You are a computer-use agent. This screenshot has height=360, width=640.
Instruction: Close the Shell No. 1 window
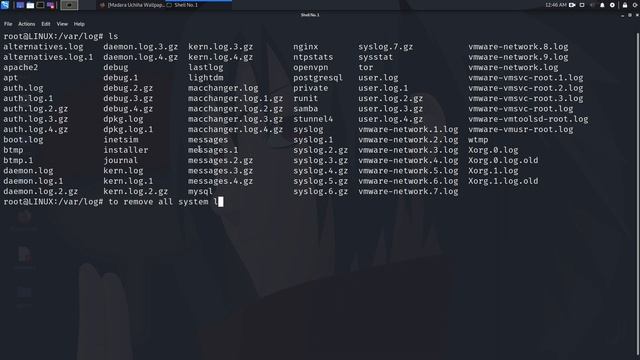pos(637,15)
